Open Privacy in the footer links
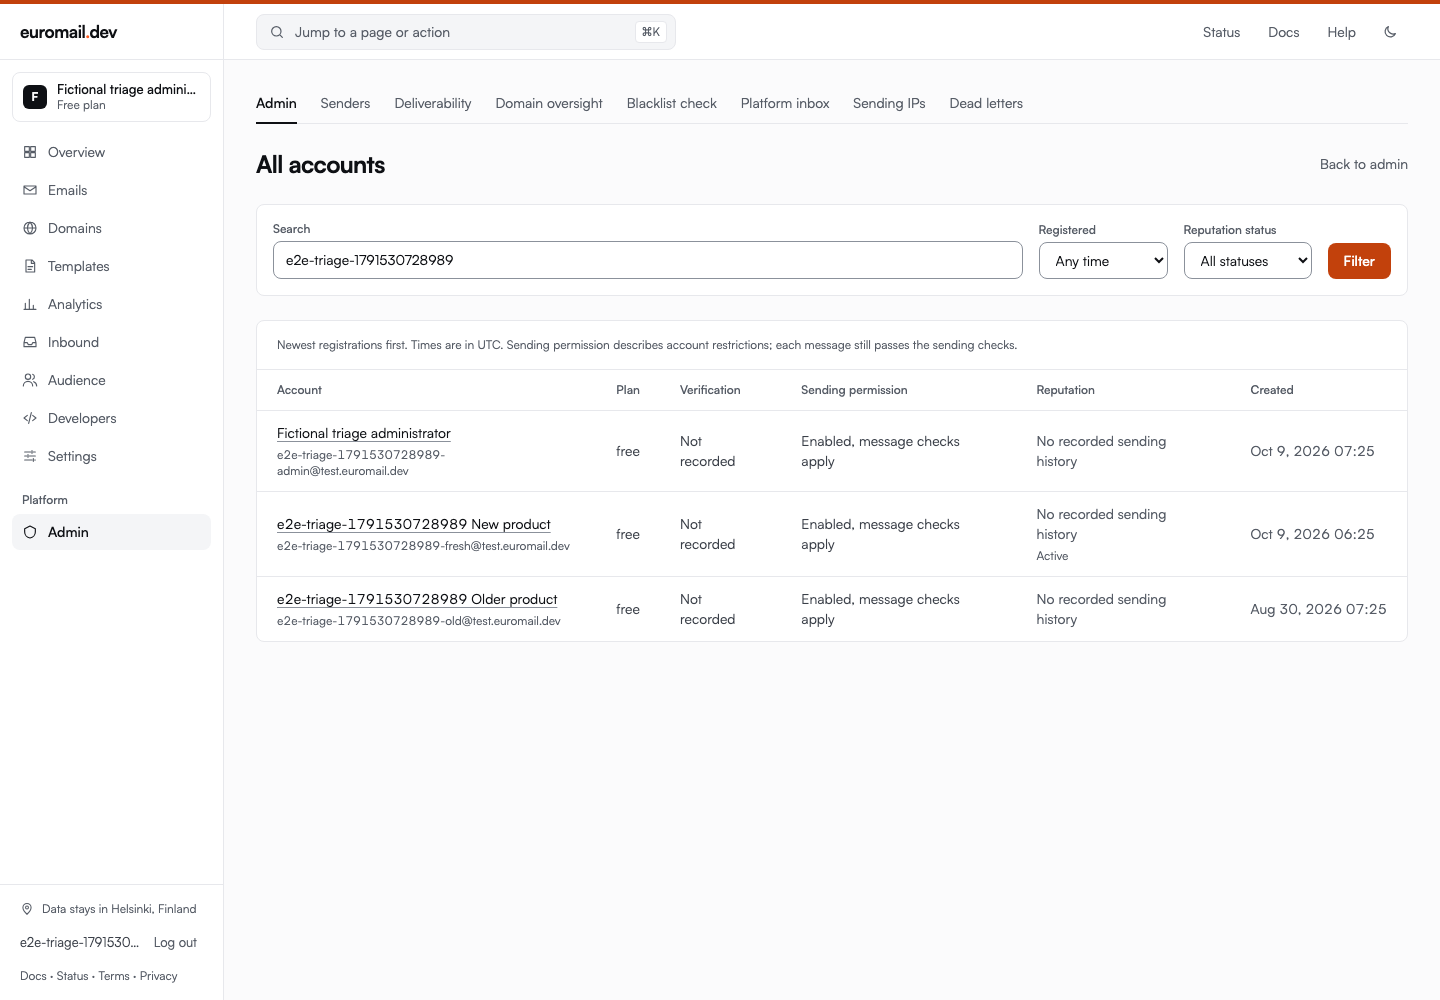The width and height of the screenshot is (1440, 1000). pyautogui.click(x=159, y=976)
